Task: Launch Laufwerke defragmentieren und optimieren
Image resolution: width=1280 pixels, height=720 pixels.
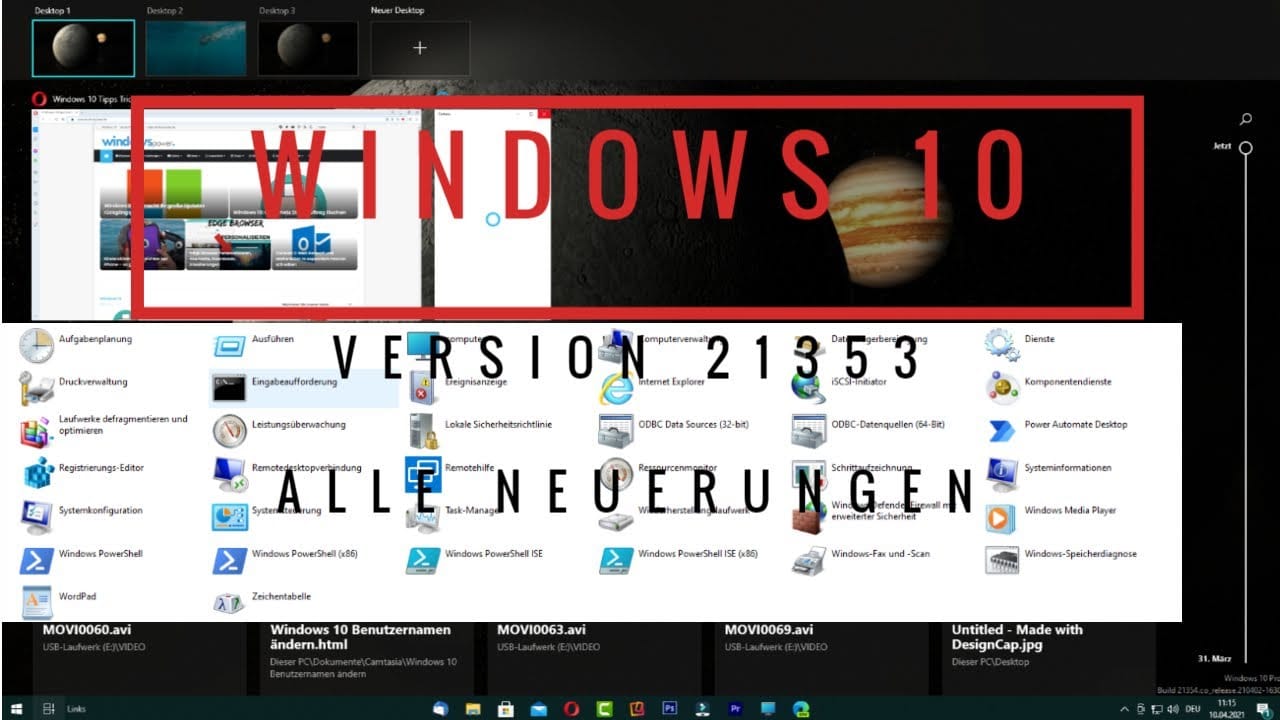Action: pyautogui.click(x=106, y=430)
